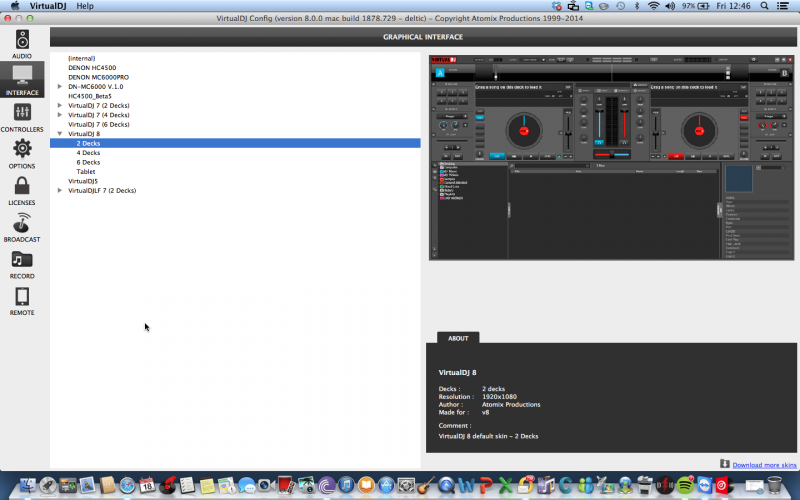Image resolution: width=800 pixels, height=500 pixels.
Task: Open GarageBand from the Dock
Action: (x=426, y=485)
